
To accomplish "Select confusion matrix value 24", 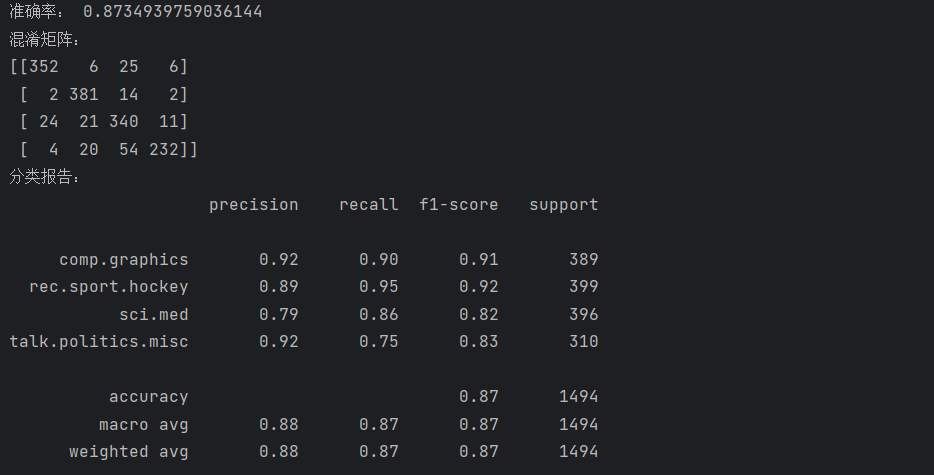I will point(49,122).
